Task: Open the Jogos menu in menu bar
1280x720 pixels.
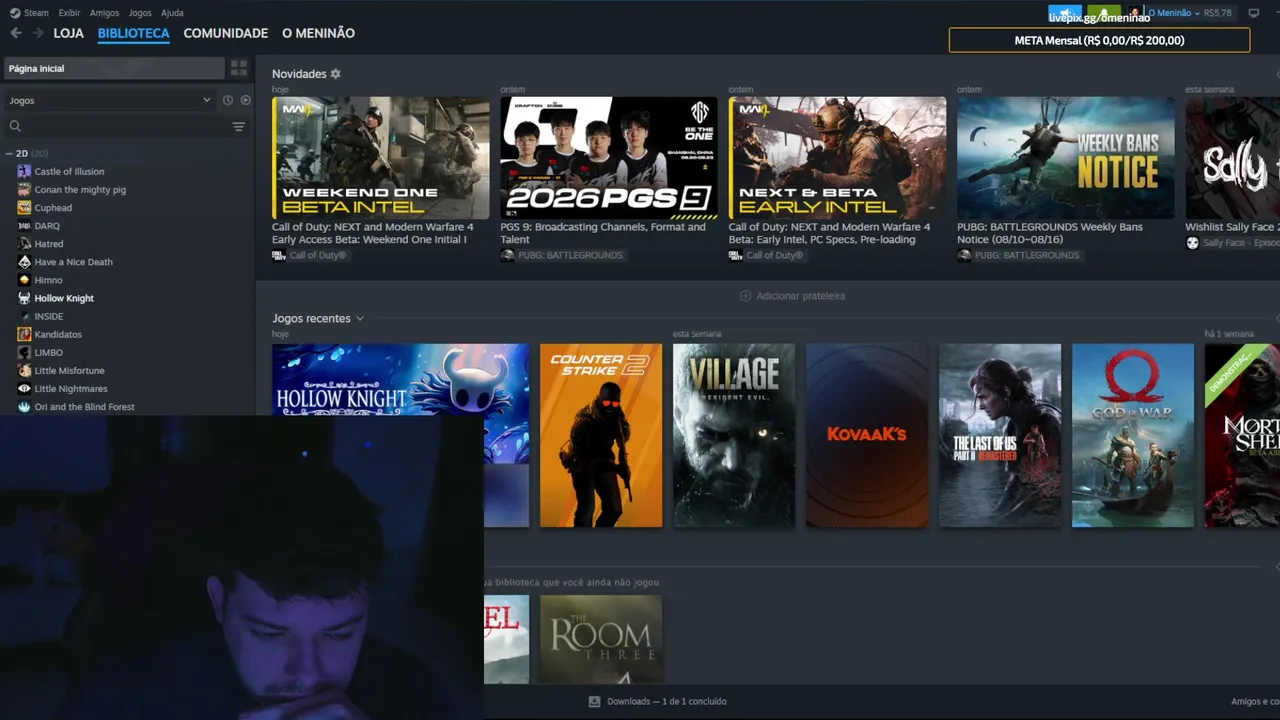Action: click(140, 13)
